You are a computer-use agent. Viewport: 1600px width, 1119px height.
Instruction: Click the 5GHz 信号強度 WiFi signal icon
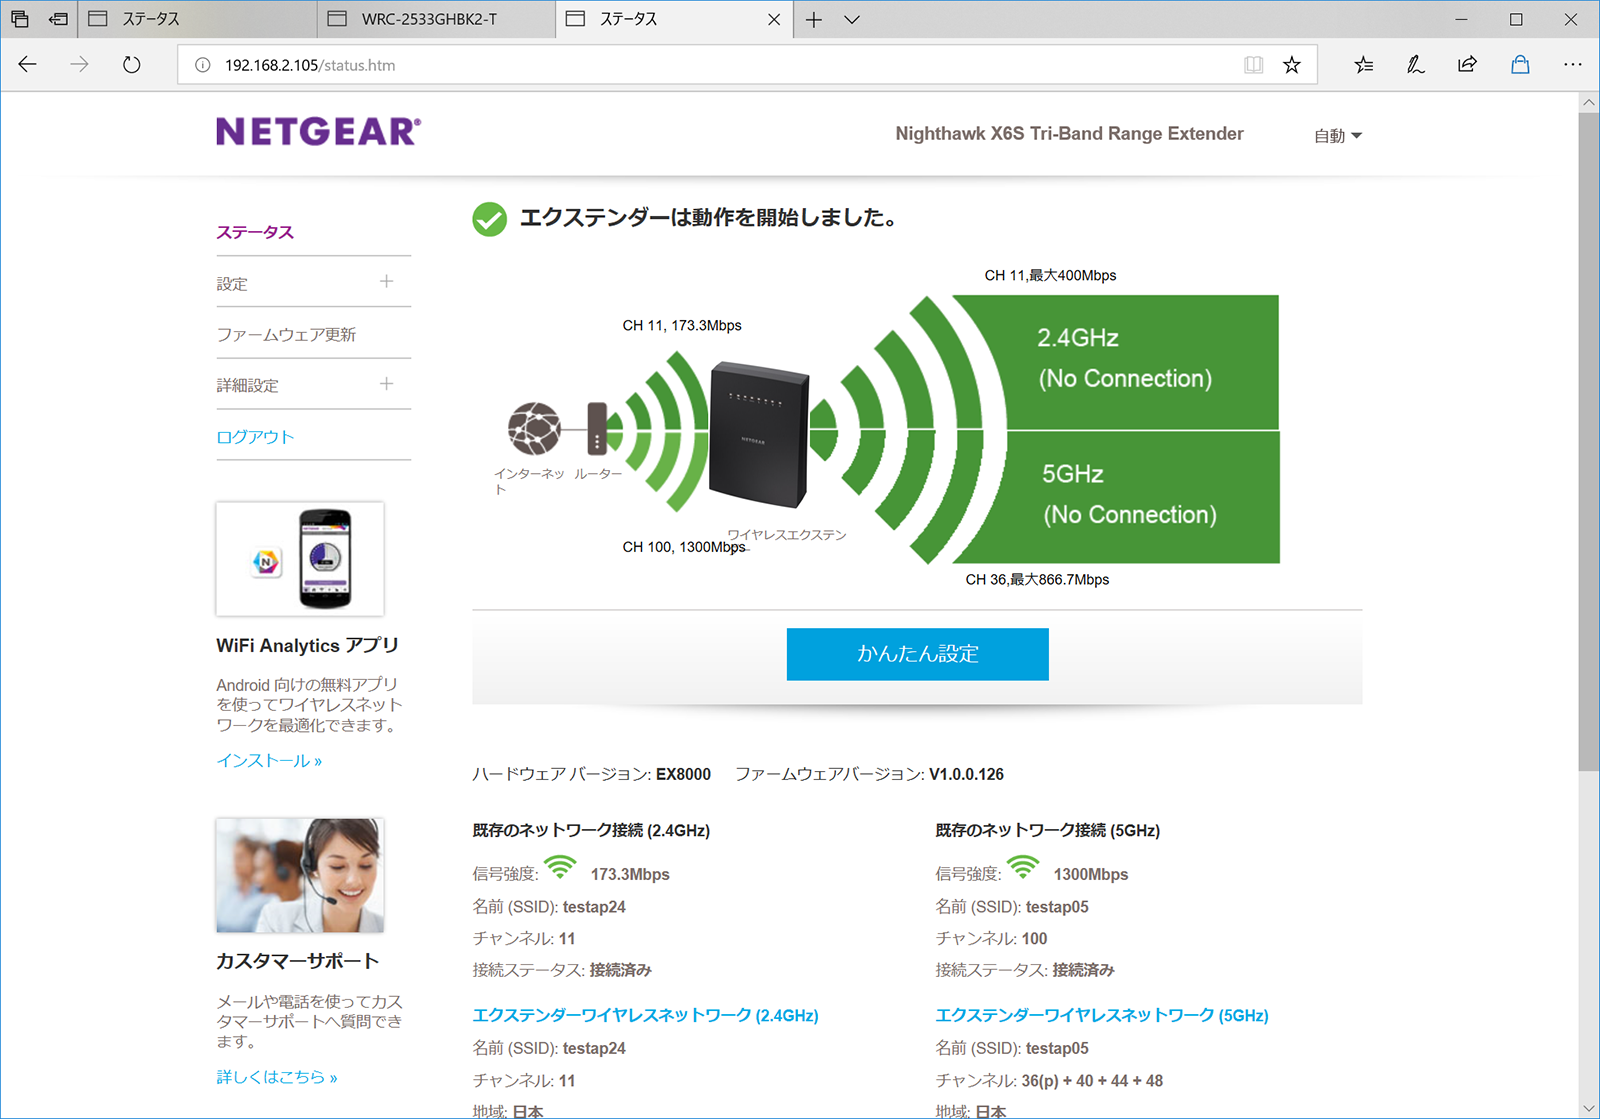tap(1022, 868)
